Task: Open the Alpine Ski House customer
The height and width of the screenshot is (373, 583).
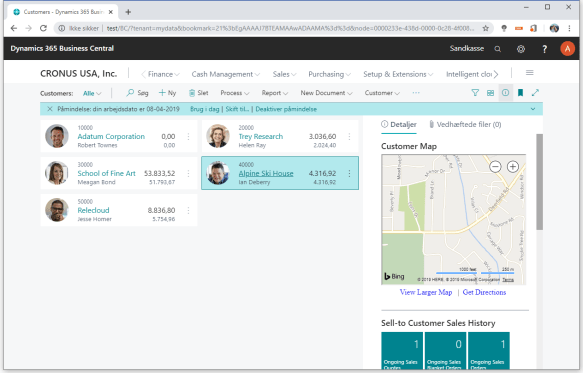Action: tap(266, 173)
